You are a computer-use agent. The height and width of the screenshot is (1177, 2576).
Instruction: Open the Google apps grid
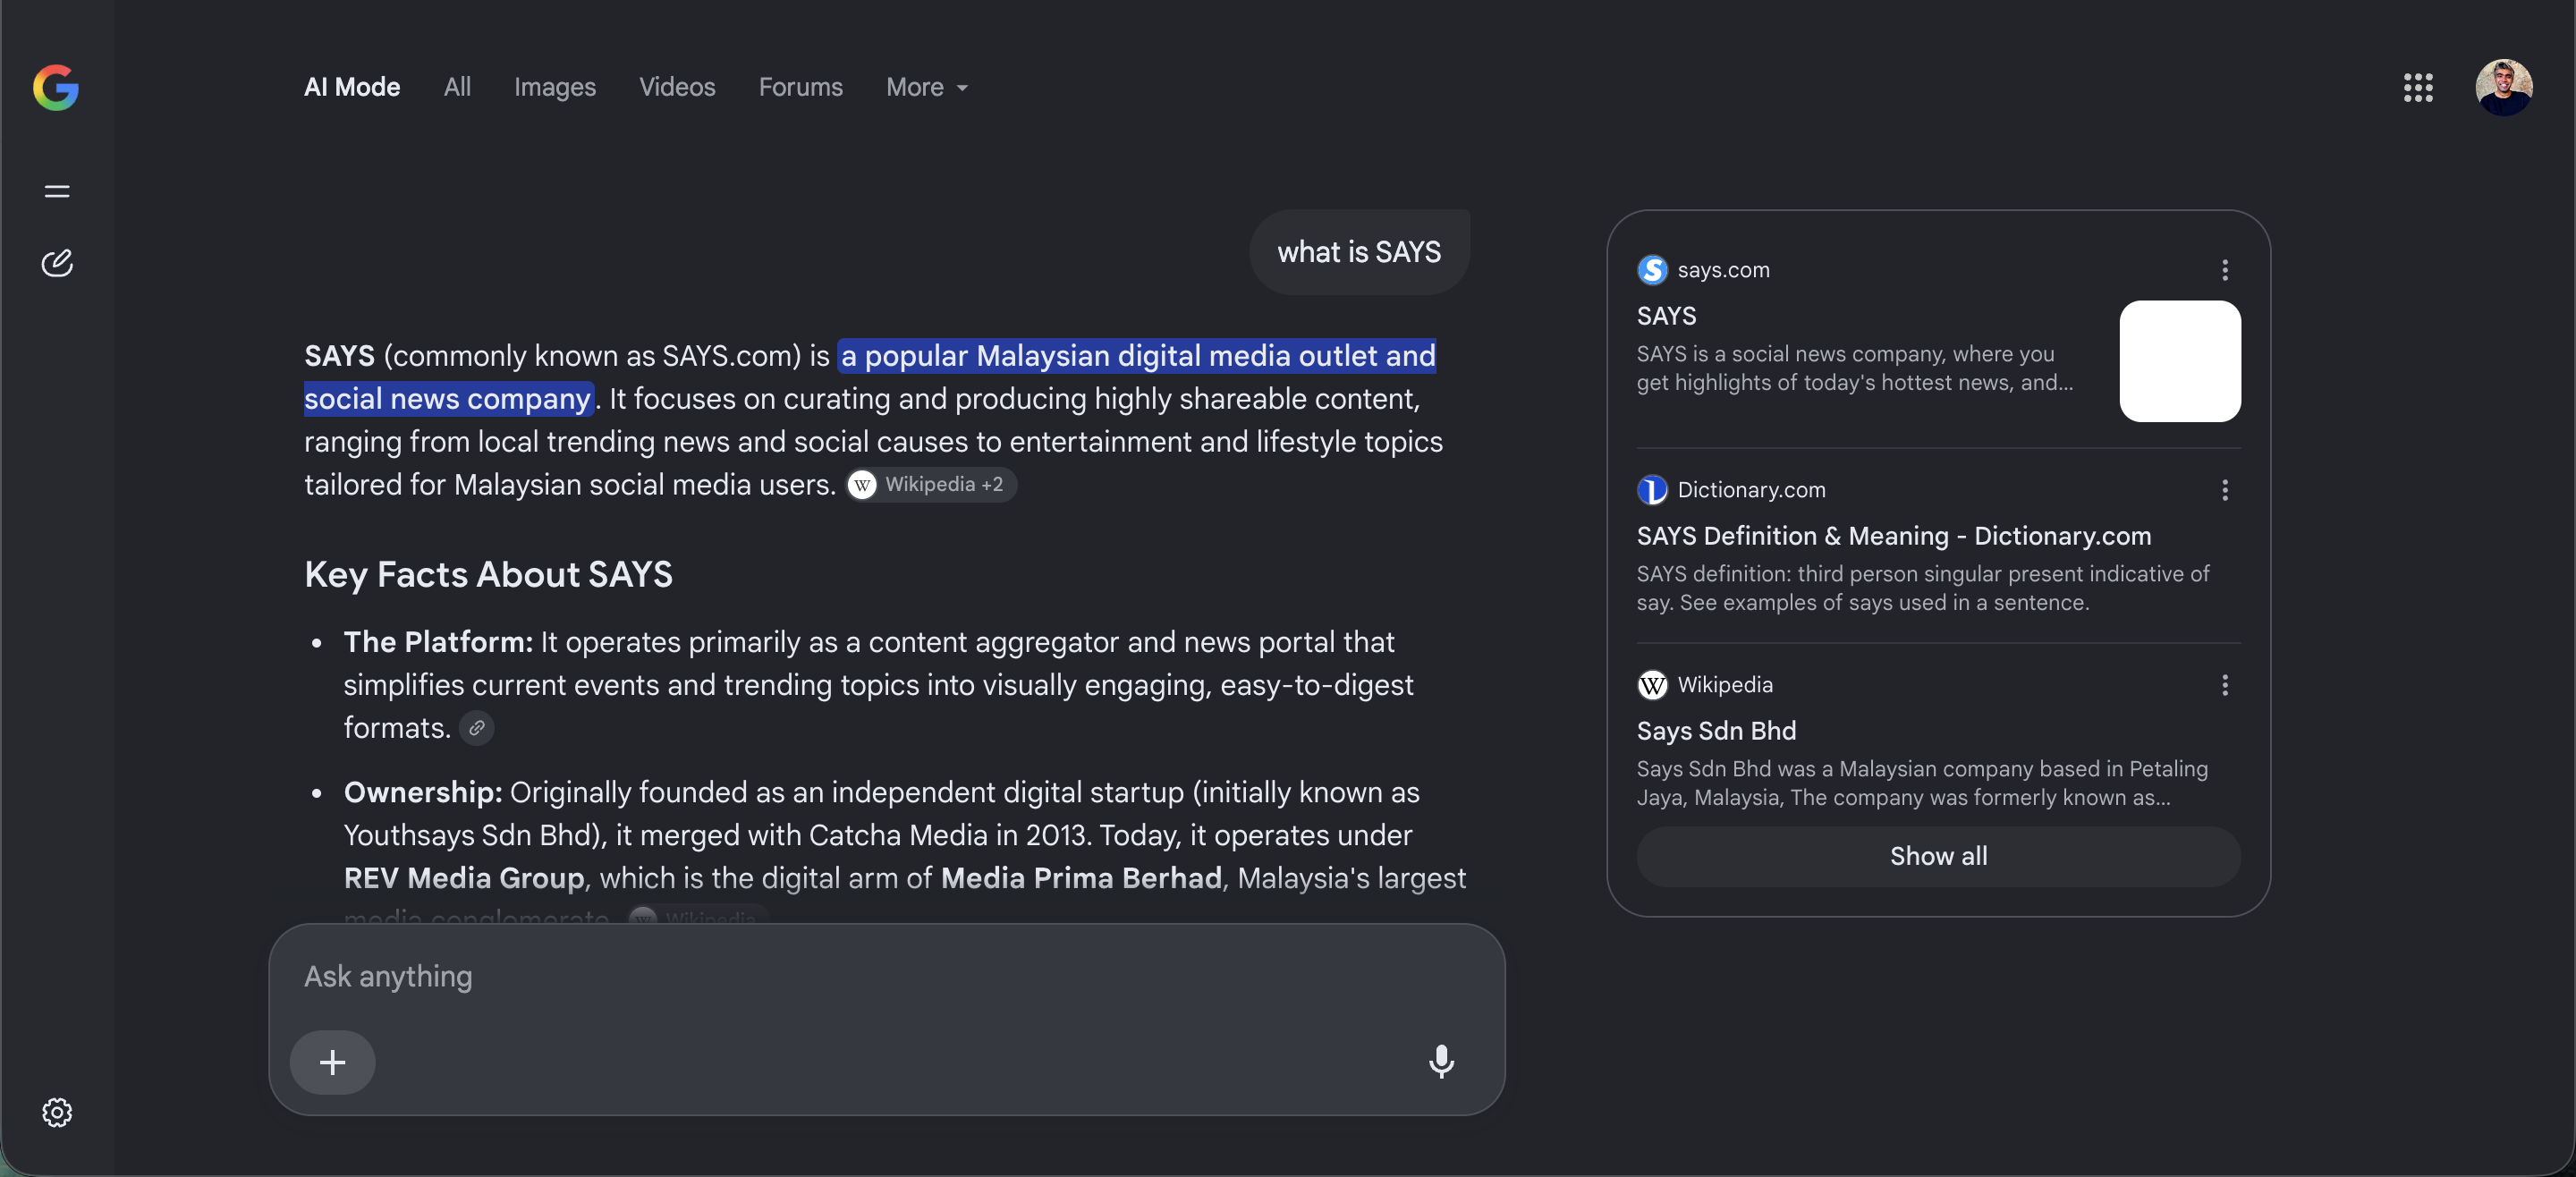(2418, 87)
